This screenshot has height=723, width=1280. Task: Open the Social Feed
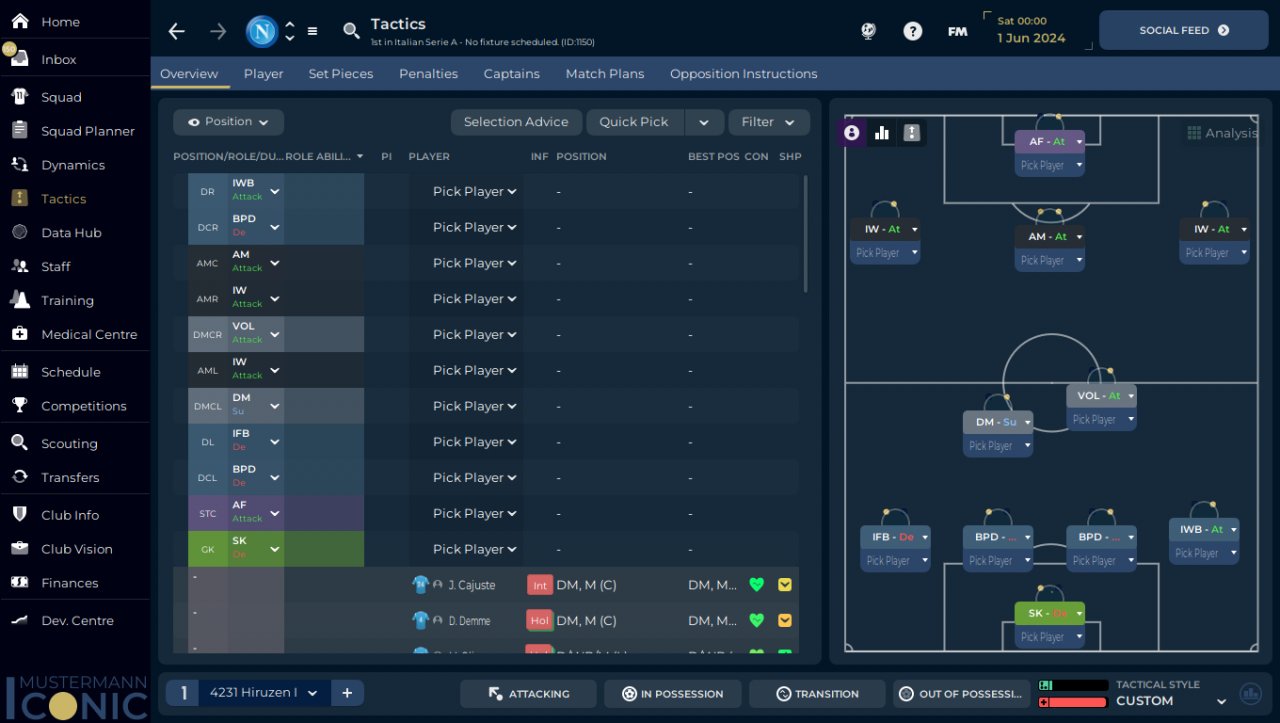click(x=1184, y=31)
